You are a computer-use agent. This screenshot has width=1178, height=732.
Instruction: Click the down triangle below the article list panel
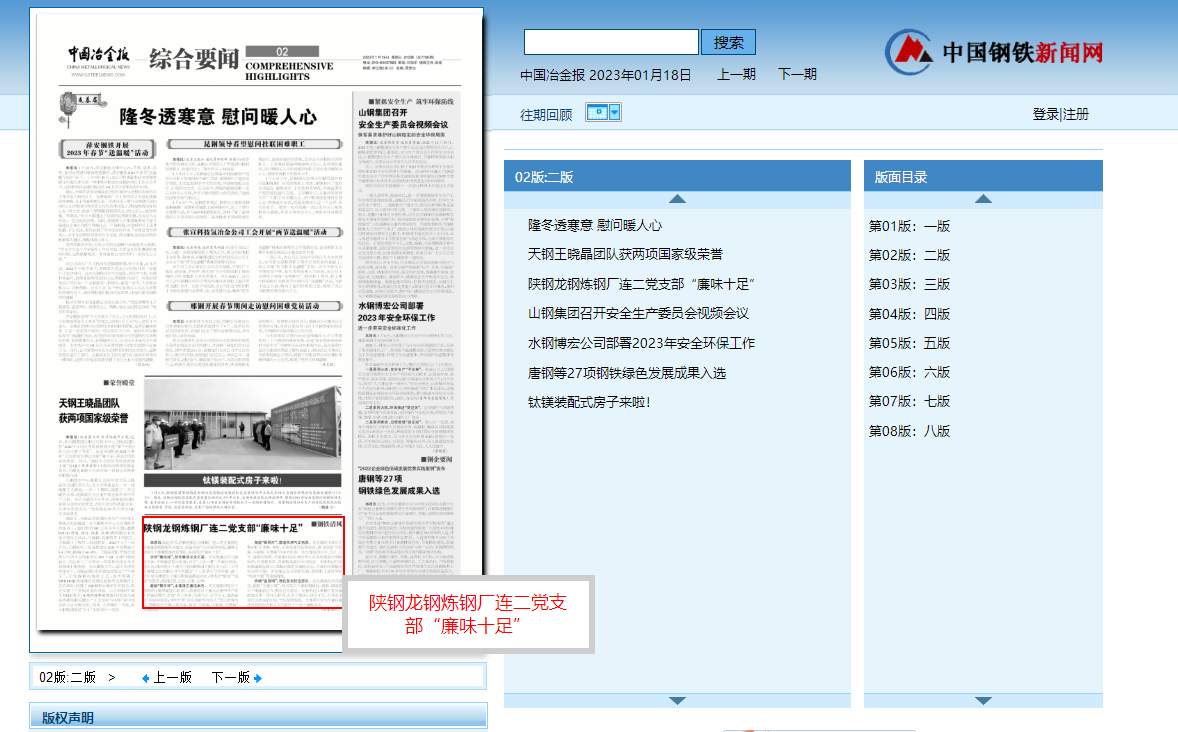(x=677, y=700)
